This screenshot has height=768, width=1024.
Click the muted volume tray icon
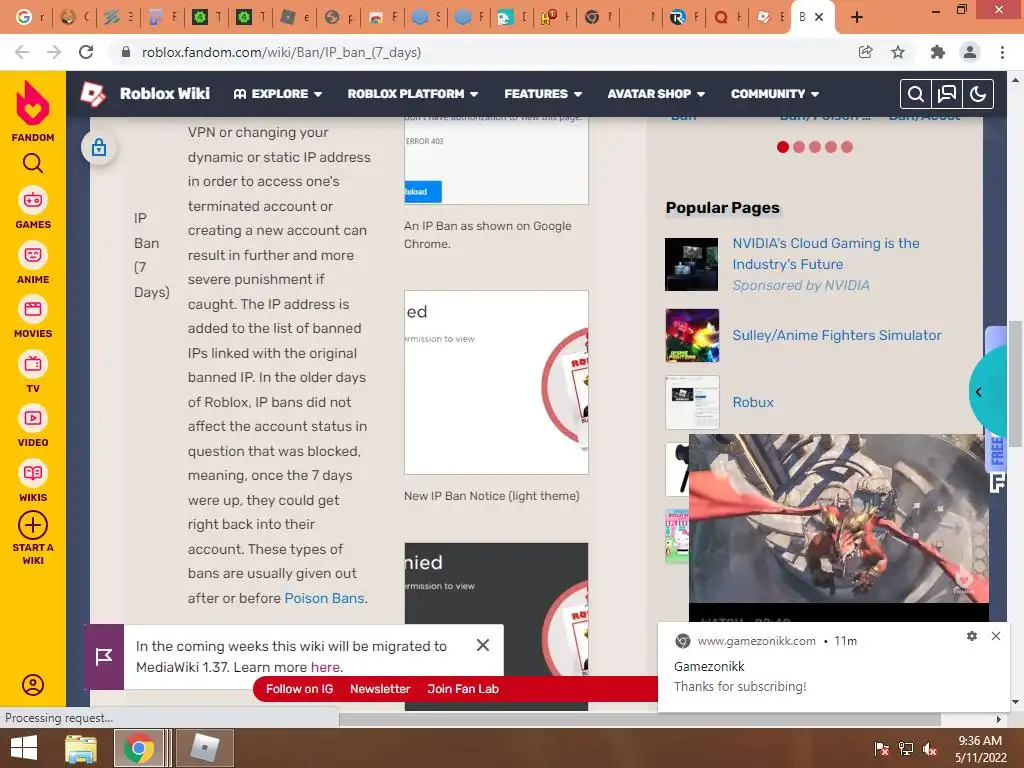pyautogui.click(x=930, y=748)
